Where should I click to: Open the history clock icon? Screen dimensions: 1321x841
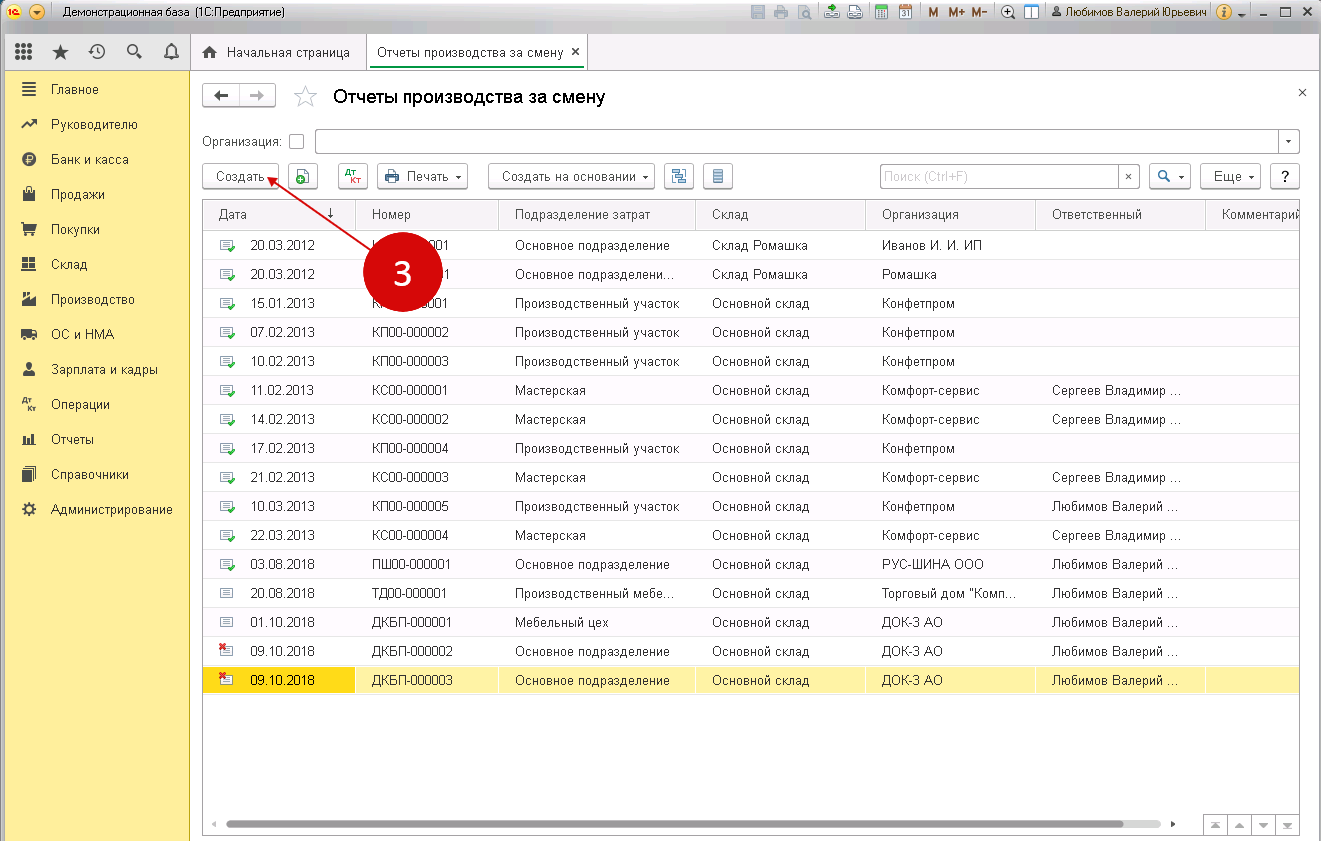(97, 52)
